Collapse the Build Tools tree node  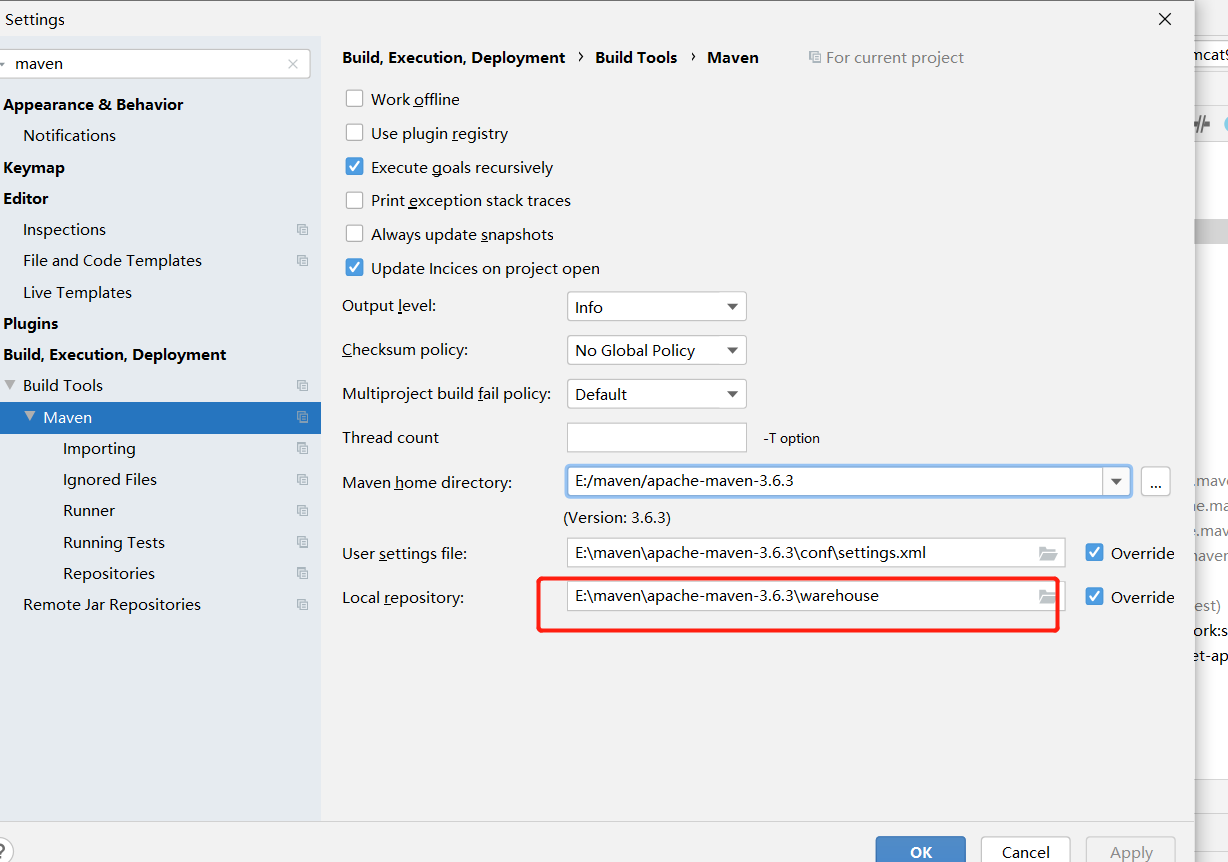(x=10, y=386)
